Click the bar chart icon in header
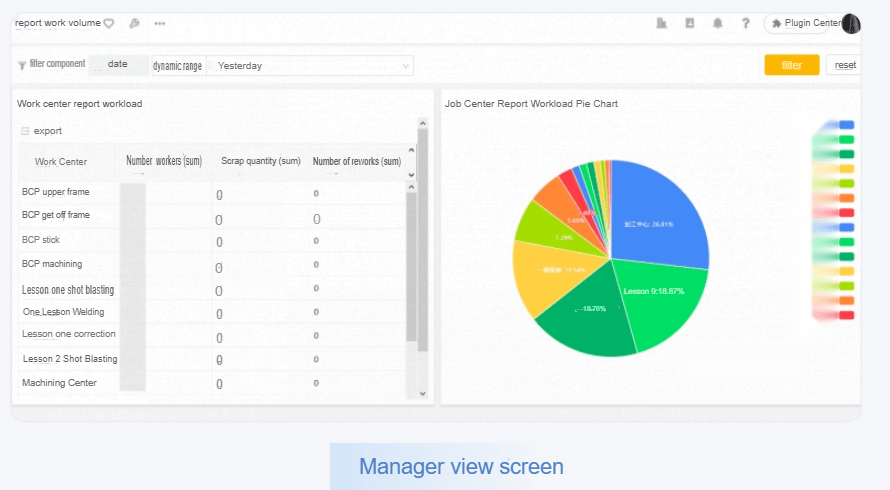Screen dimensions: 890x490 click(x=661, y=23)
